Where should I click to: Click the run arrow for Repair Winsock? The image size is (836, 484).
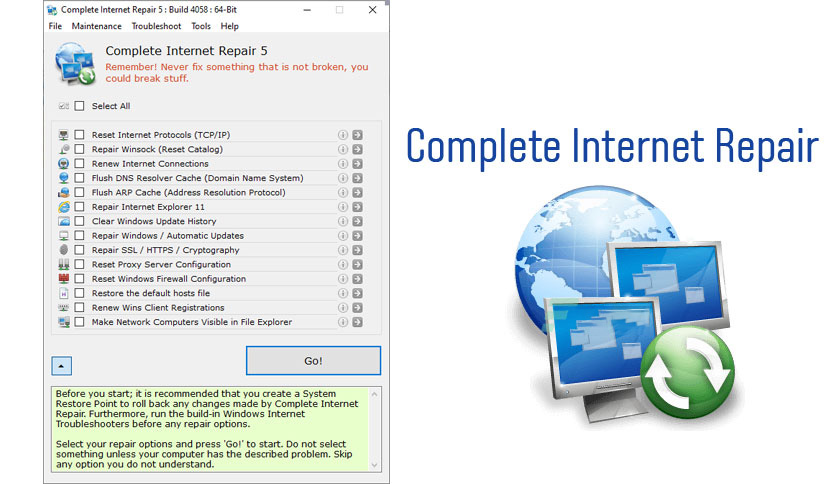357,149
